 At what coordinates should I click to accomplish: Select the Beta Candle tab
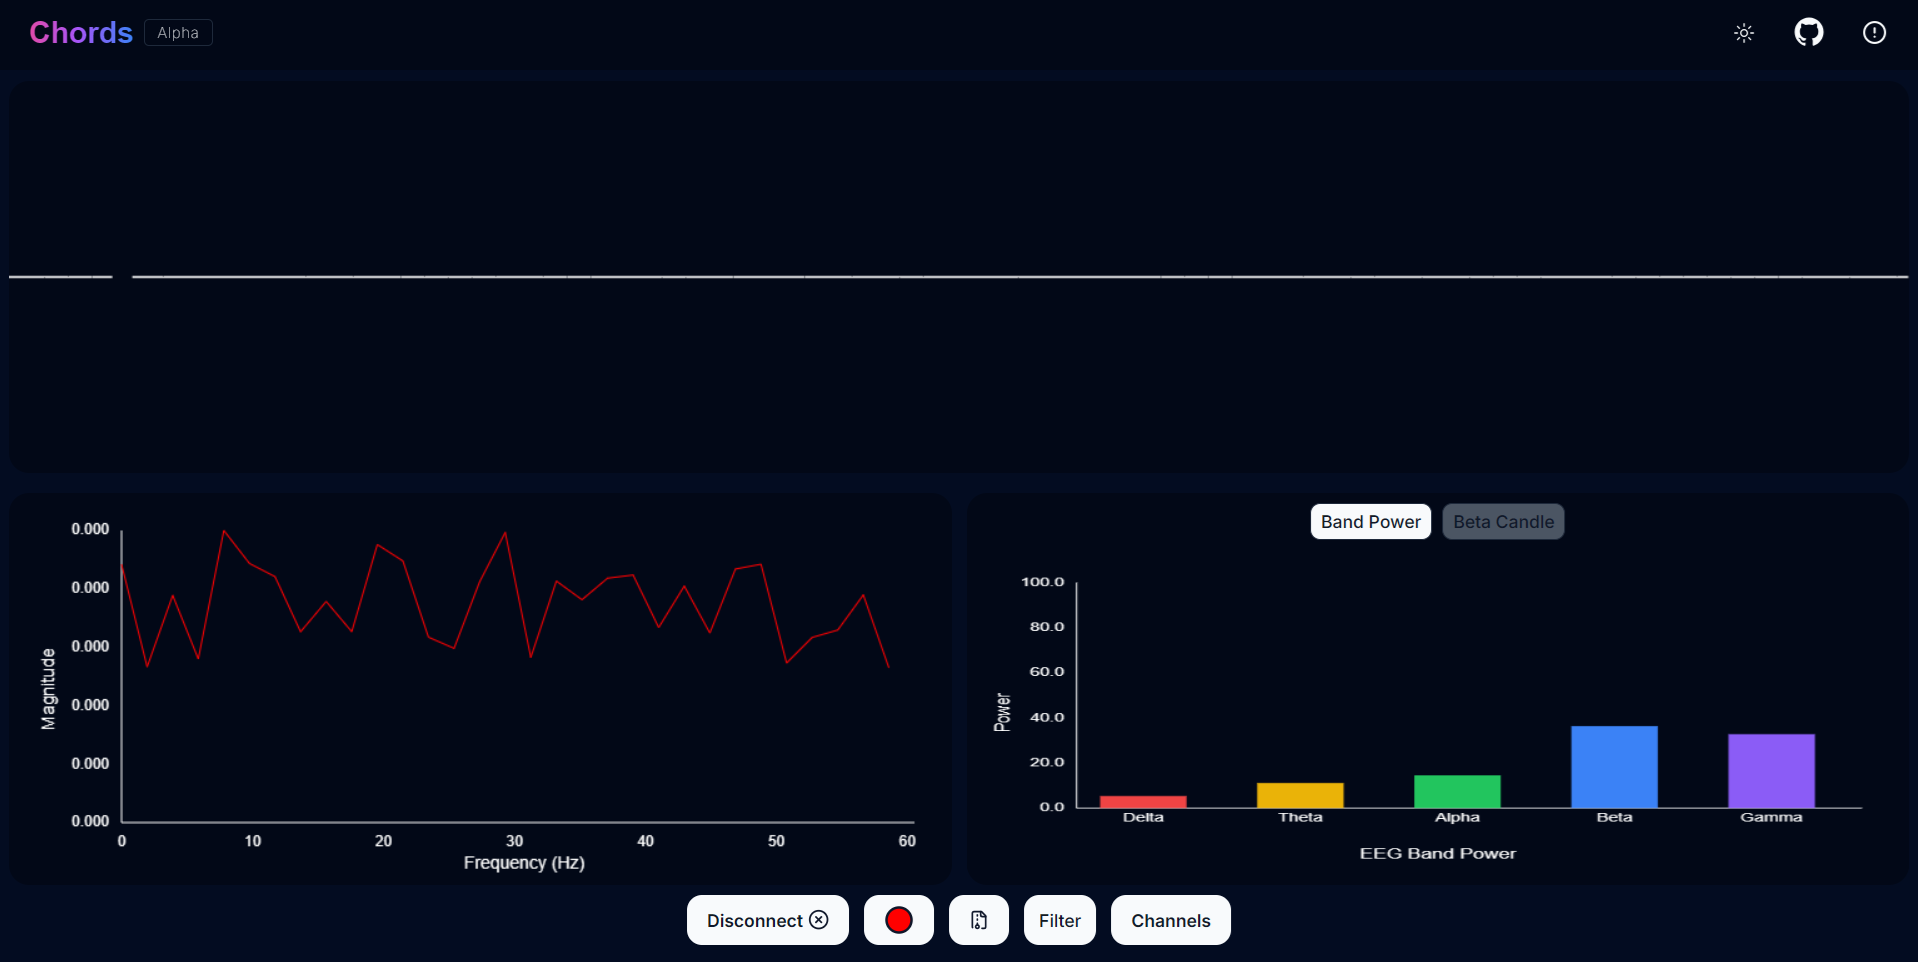tap(1503, 521)
